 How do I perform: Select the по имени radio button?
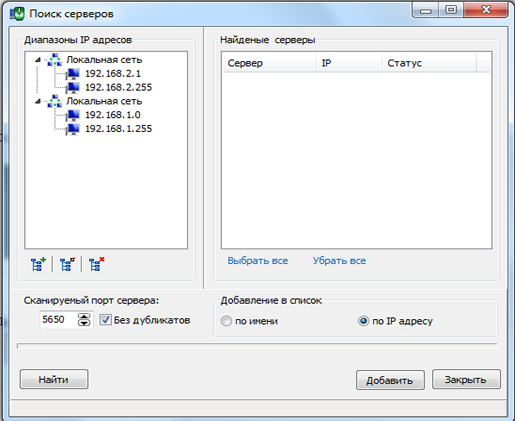click(226, 321)
